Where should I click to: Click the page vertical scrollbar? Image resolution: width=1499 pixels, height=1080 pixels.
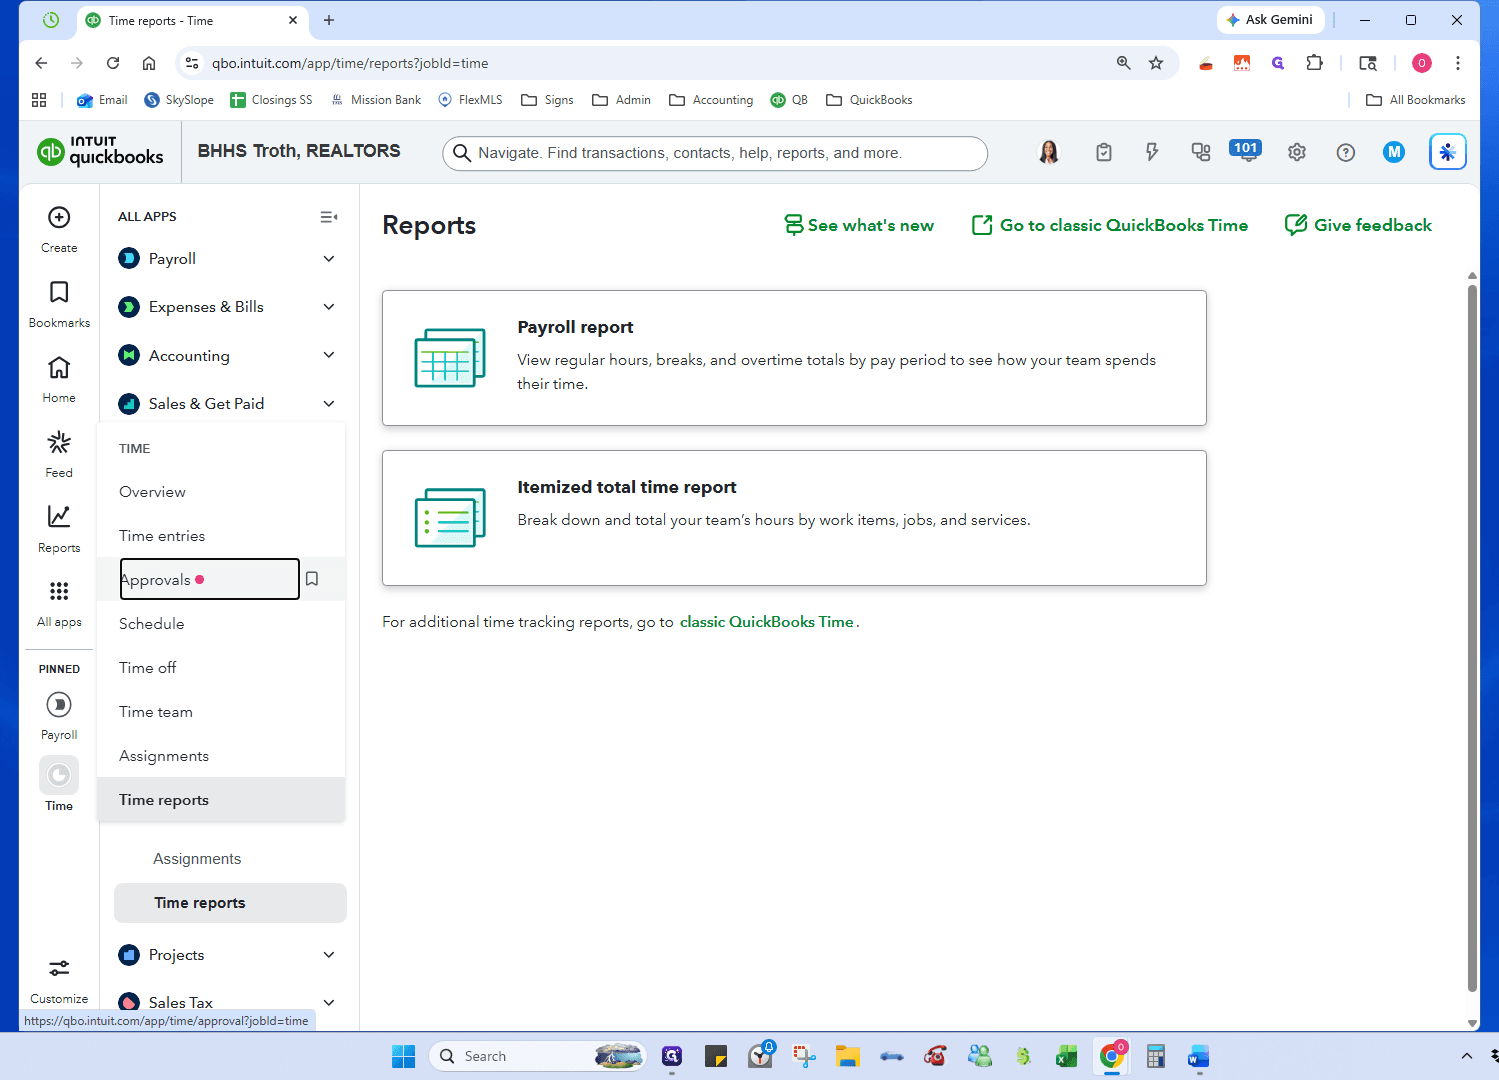point(1472,640)
